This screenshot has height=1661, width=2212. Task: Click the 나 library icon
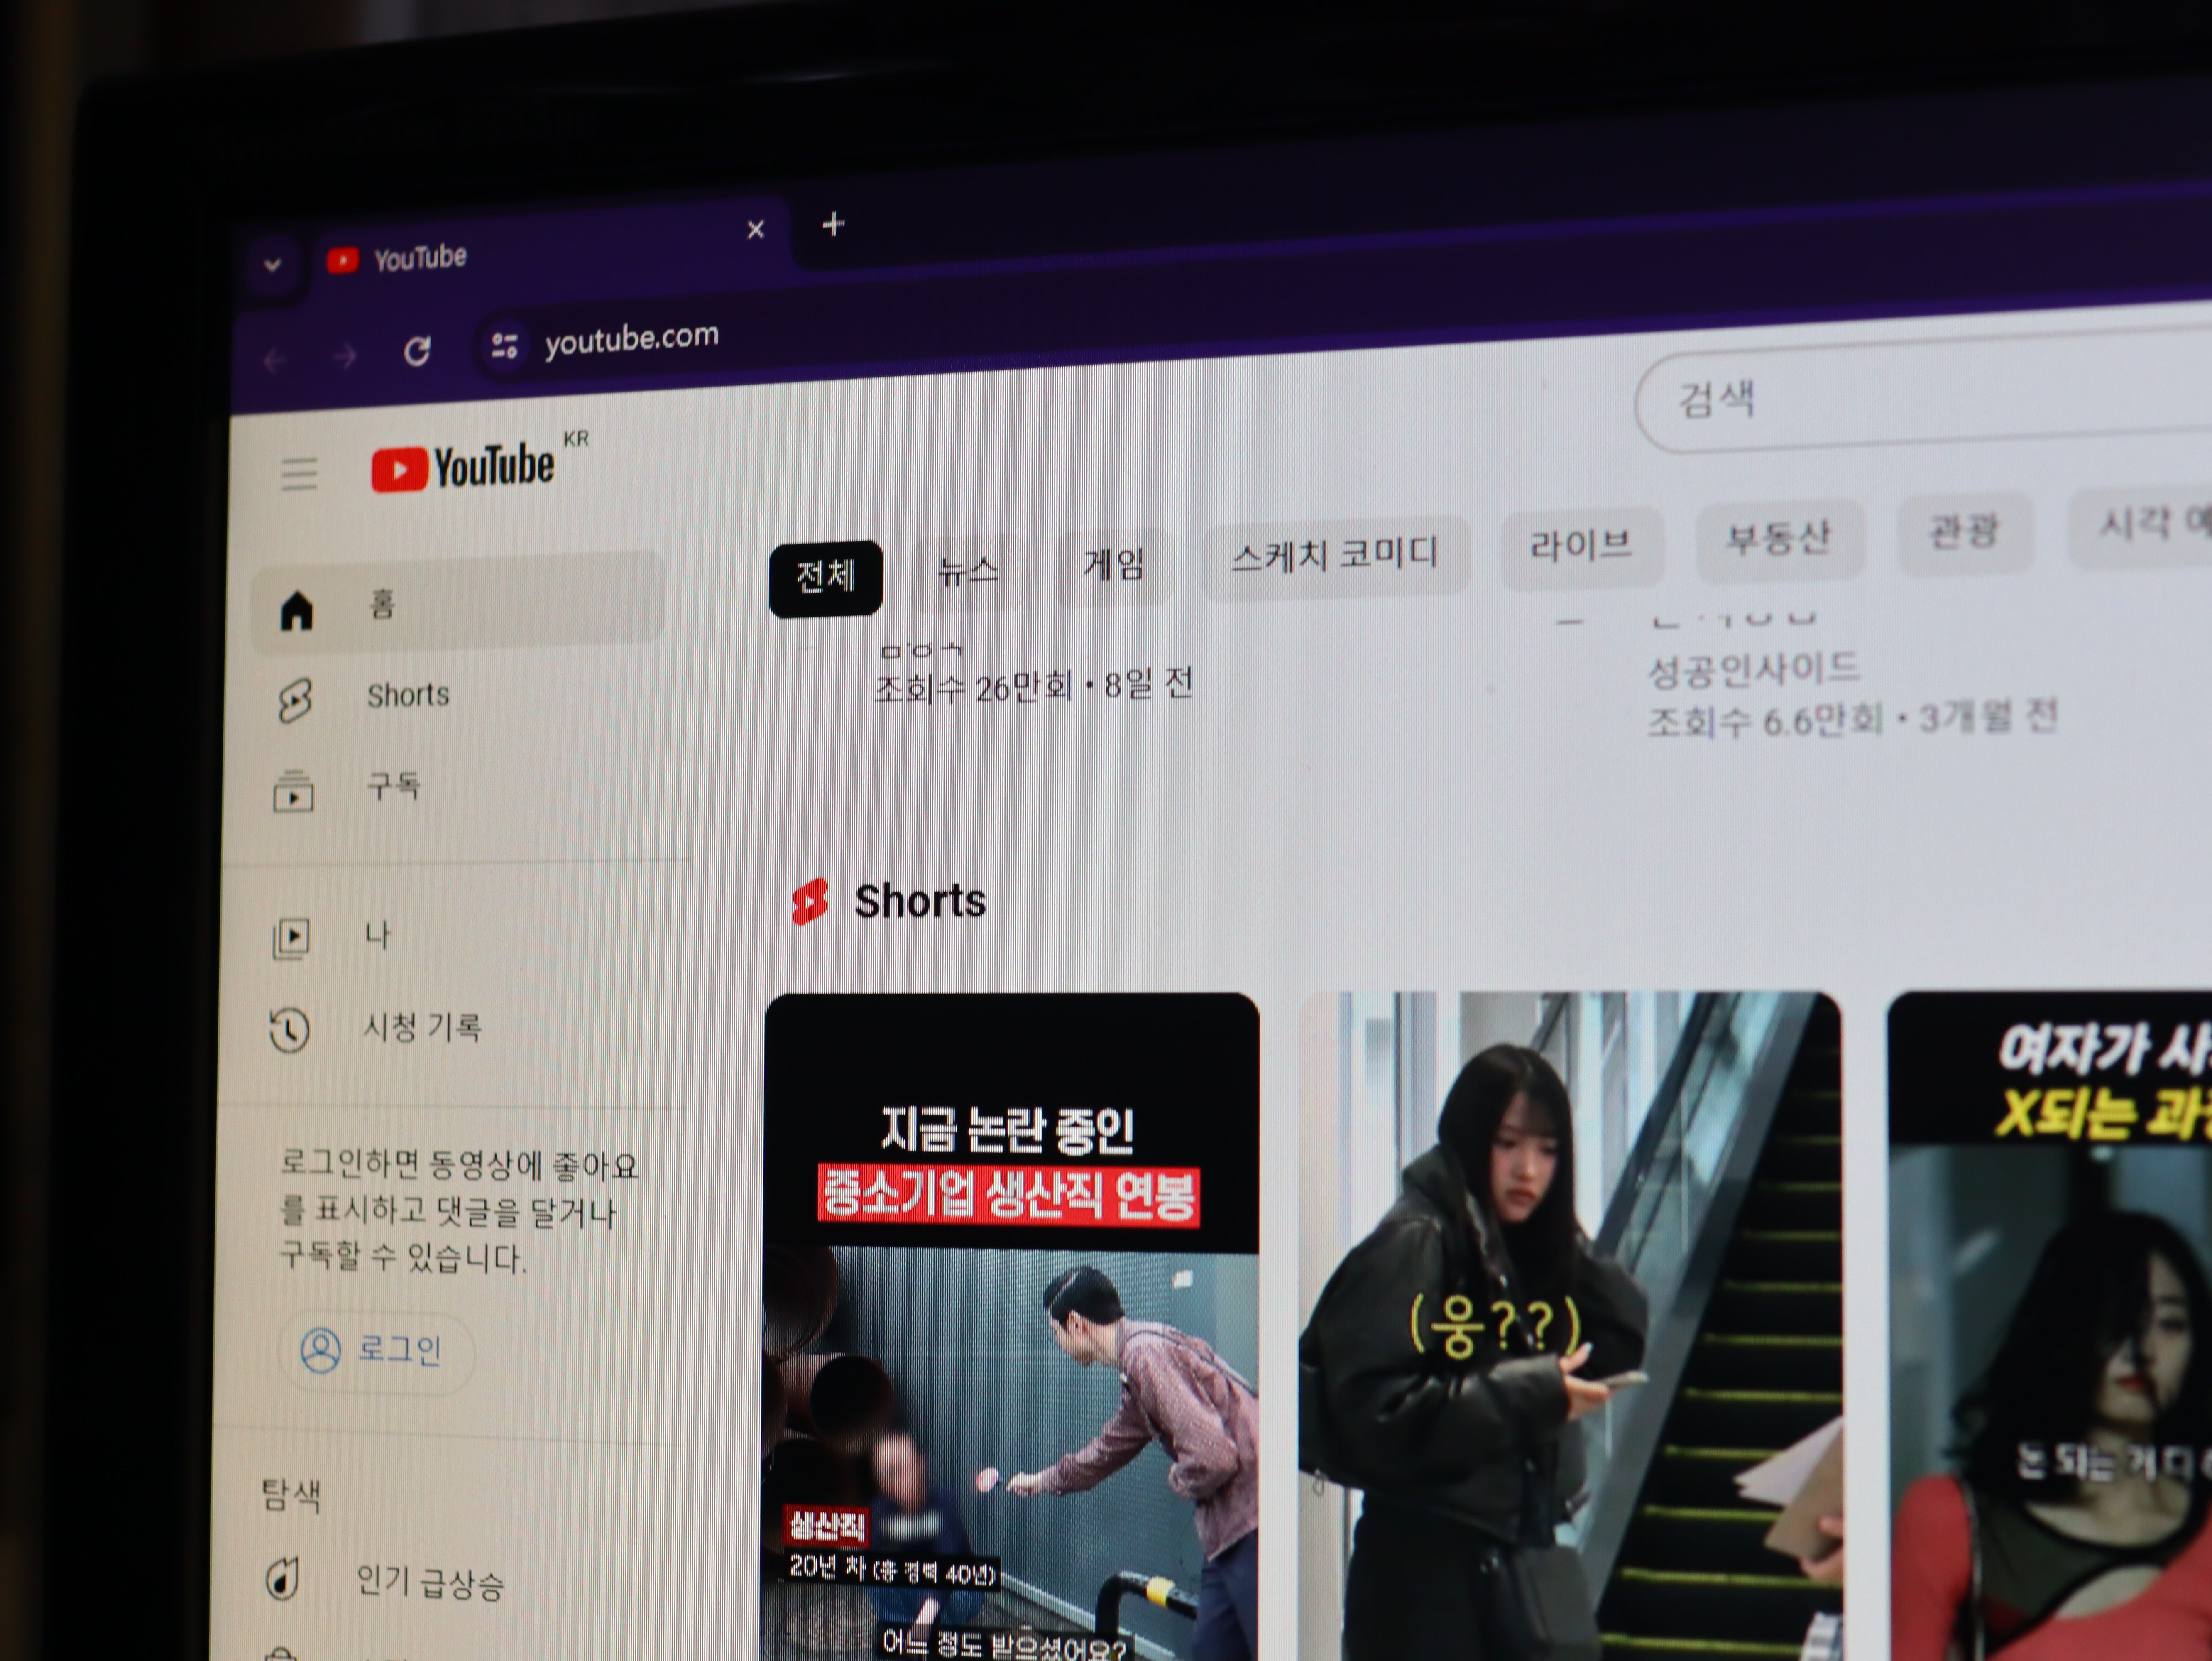pos(291,938)
